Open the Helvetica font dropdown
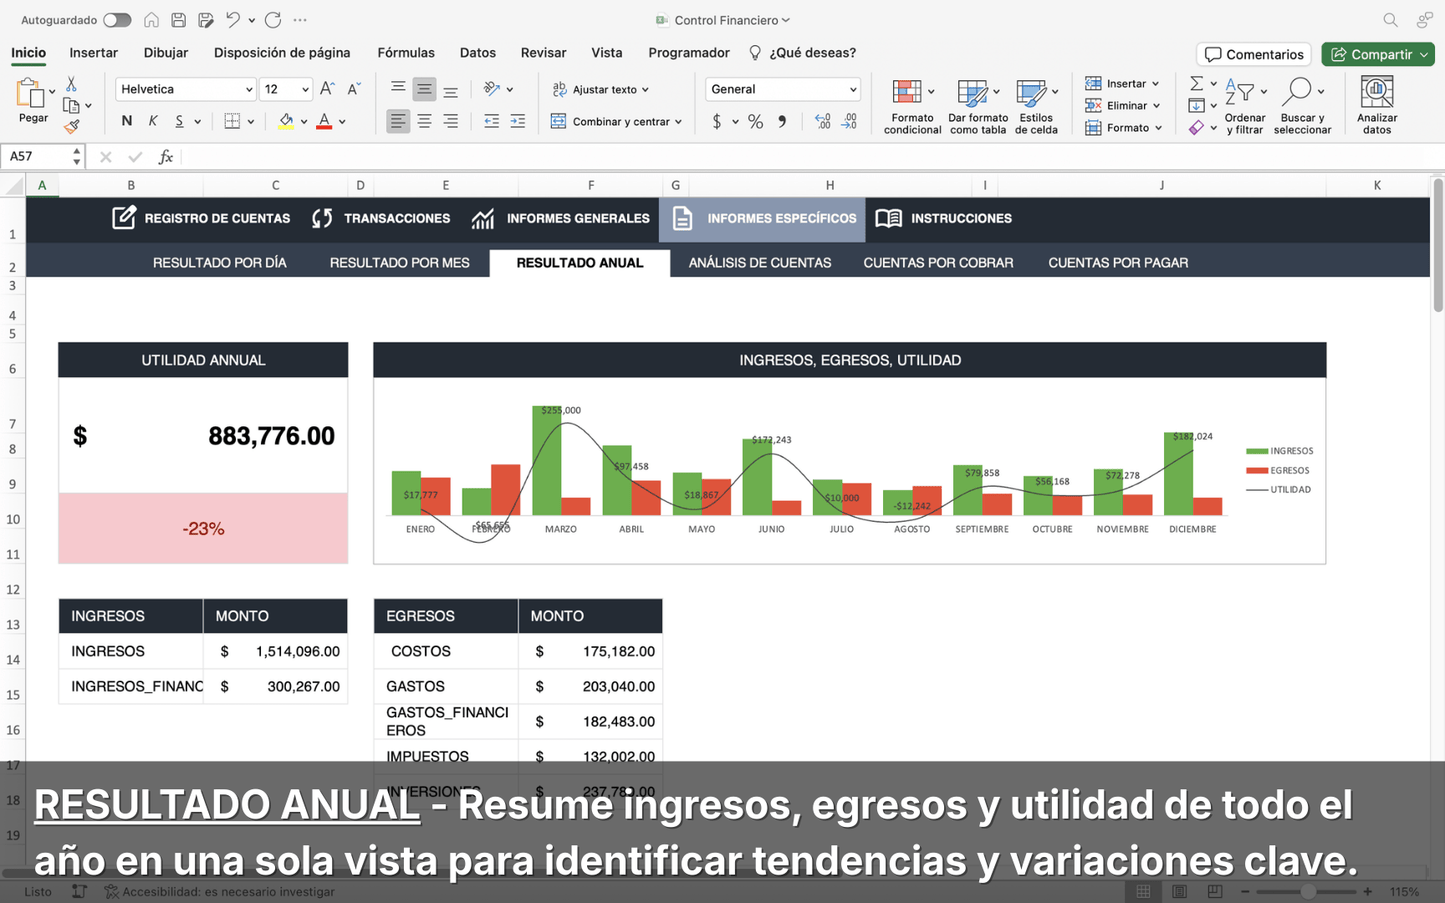 click(x=185, y=89)
